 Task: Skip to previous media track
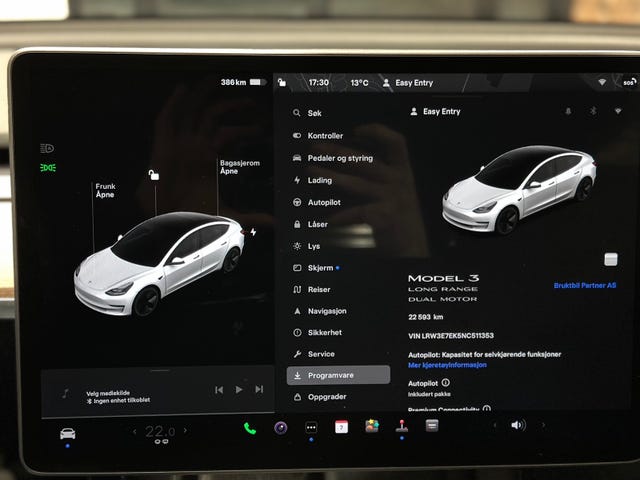tap(219, 390)
